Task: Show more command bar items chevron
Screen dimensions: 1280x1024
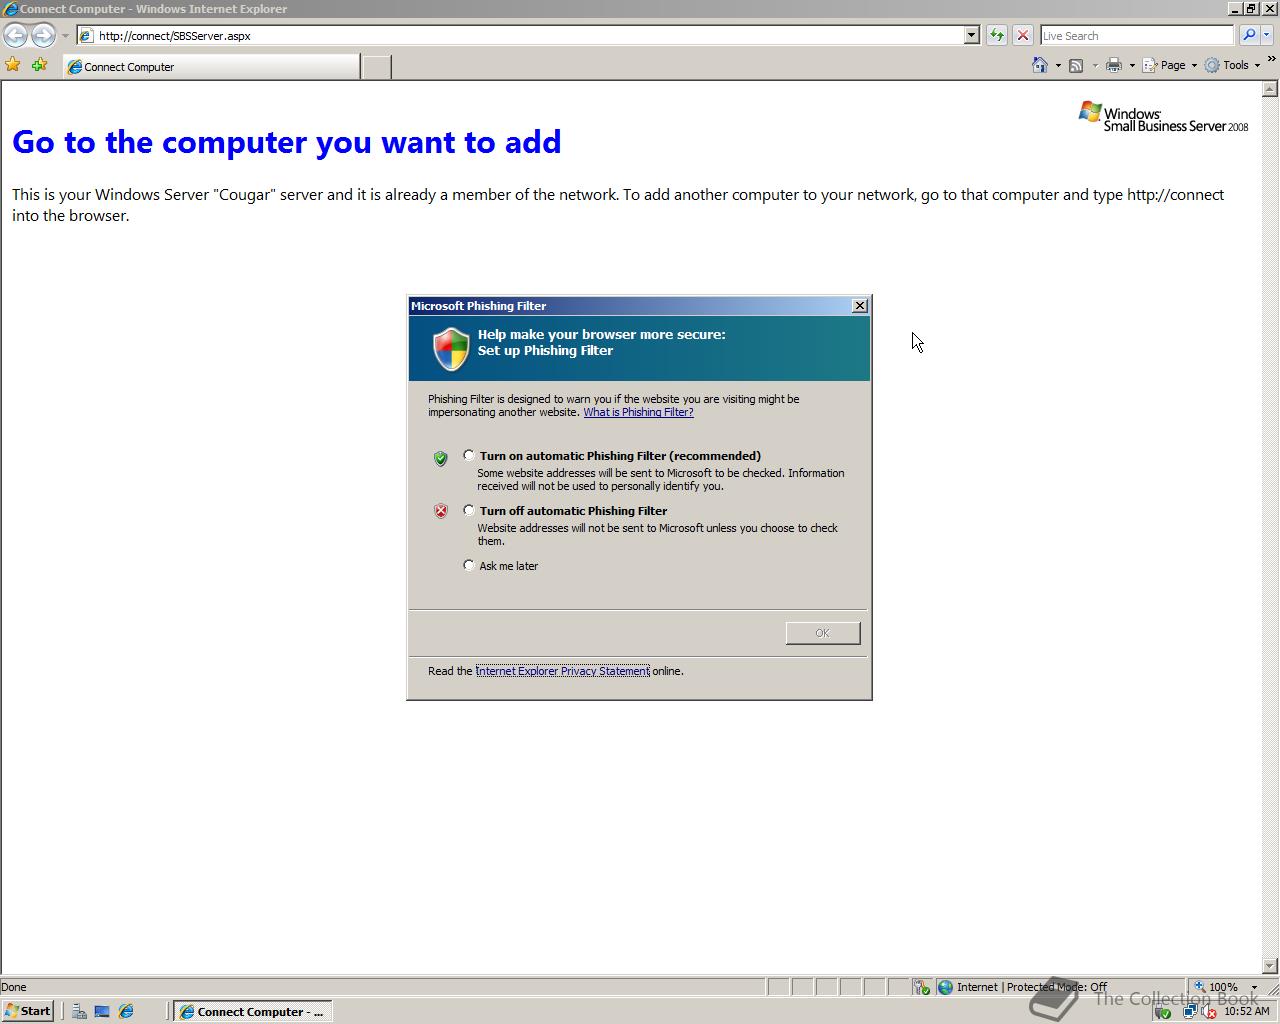Action: coord(1271,60)
